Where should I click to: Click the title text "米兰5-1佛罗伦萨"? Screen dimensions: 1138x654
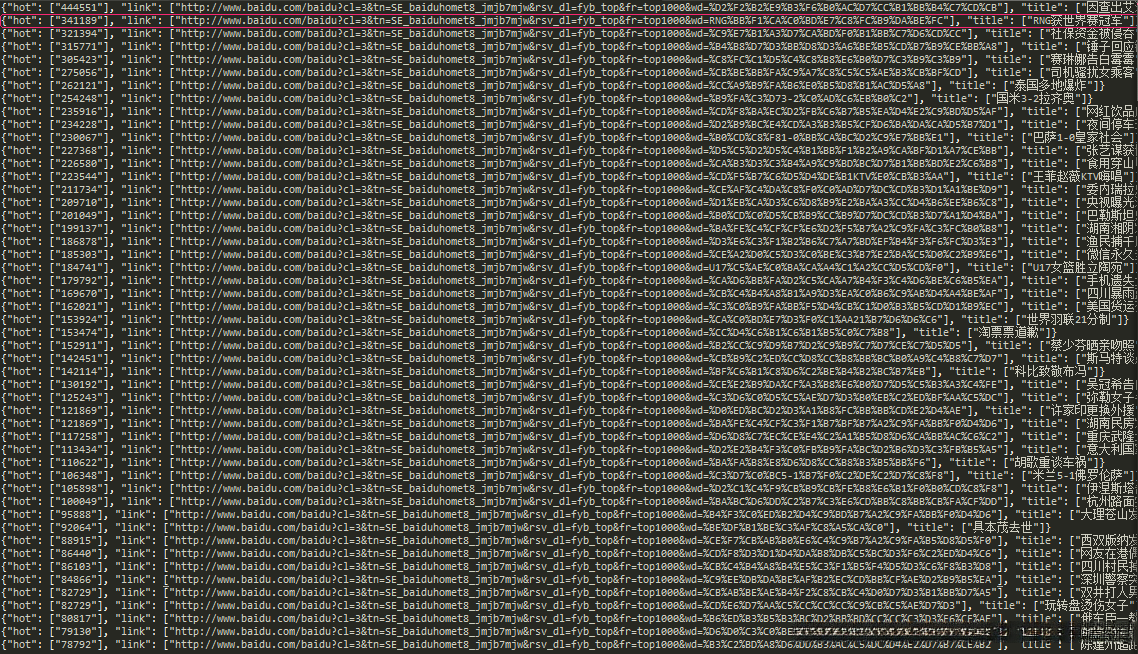point(1080,475)
